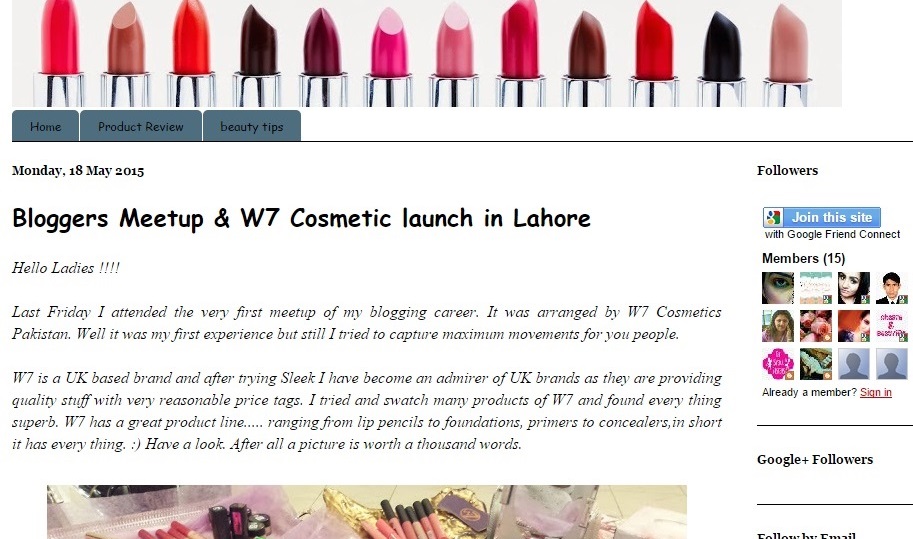This screenshot has height=539, width=913.
Task: Open the Product Review tab
Action: pyautogui.click(x=141, y=126)
